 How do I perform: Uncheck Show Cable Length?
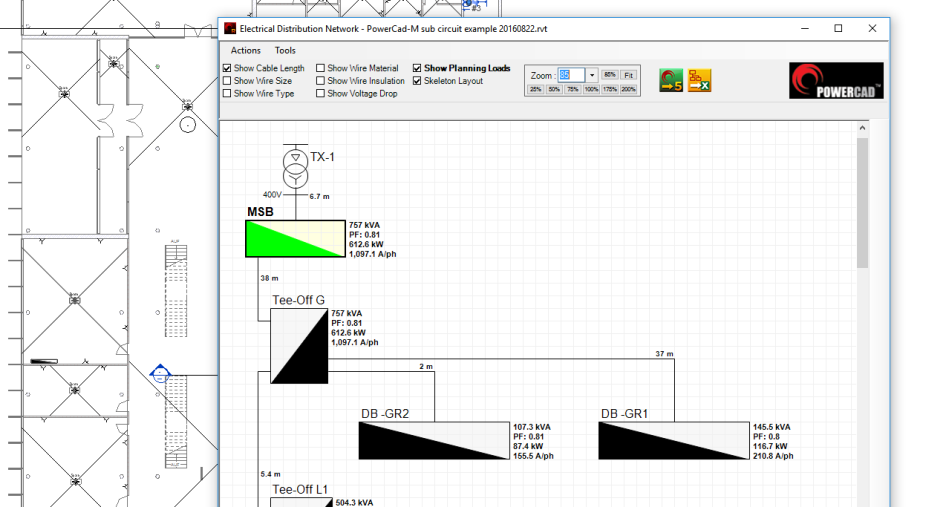tap(227, 69)
